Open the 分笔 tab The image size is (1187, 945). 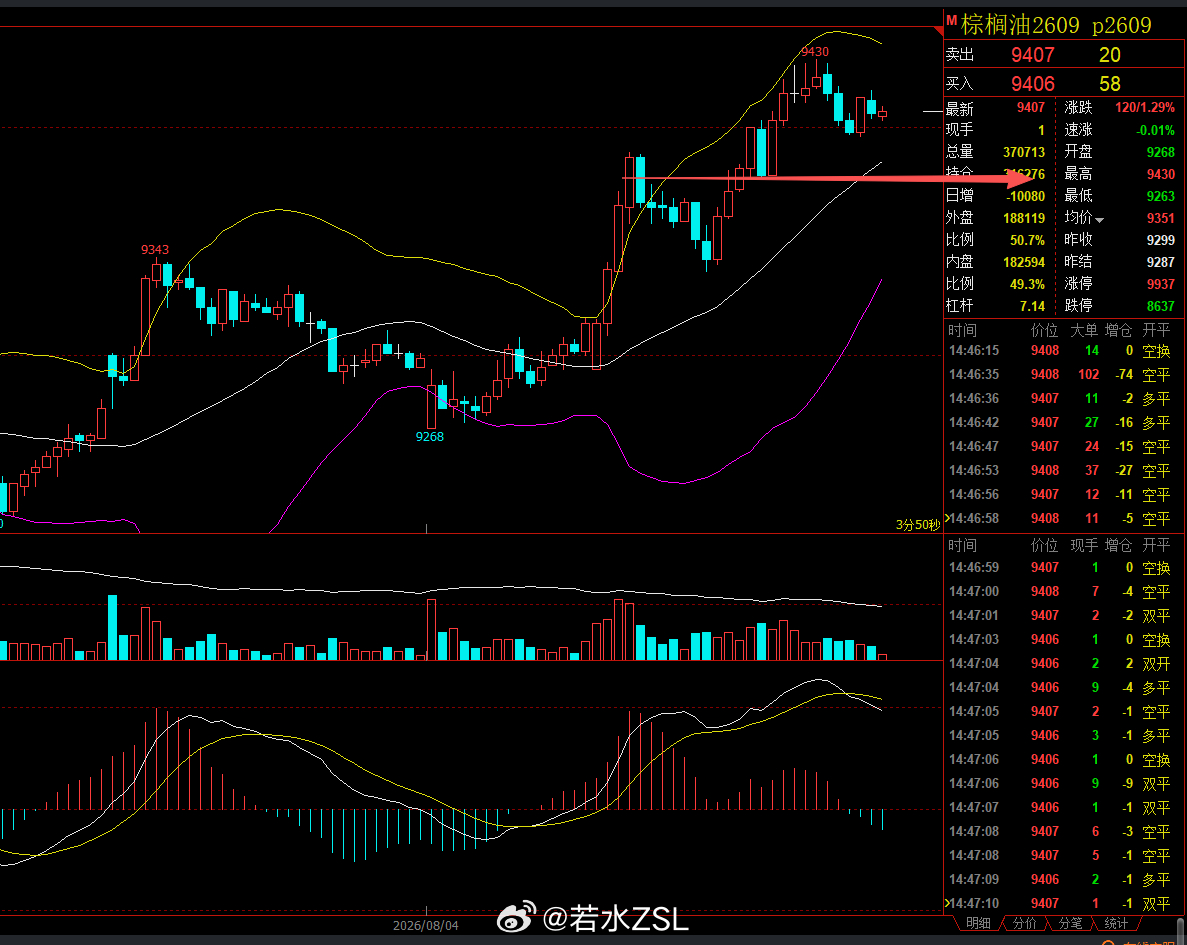point(1070,923)
